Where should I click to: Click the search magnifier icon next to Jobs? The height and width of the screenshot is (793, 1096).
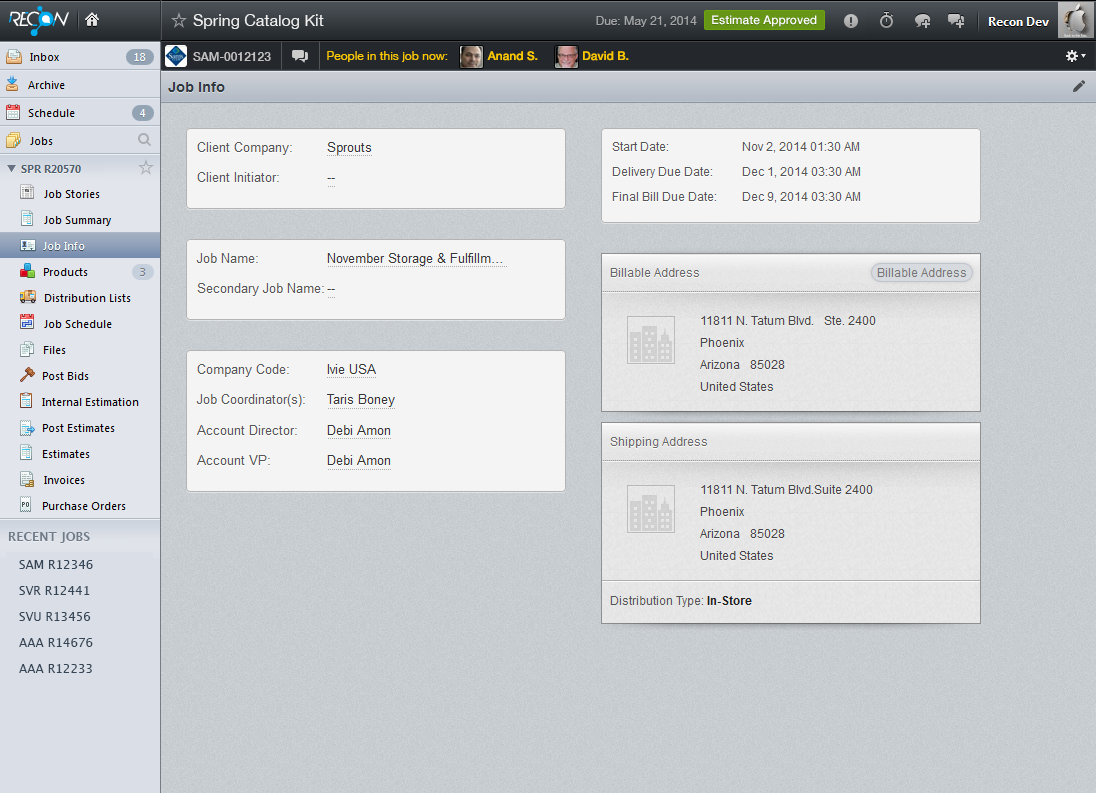(x=144, y=140)
